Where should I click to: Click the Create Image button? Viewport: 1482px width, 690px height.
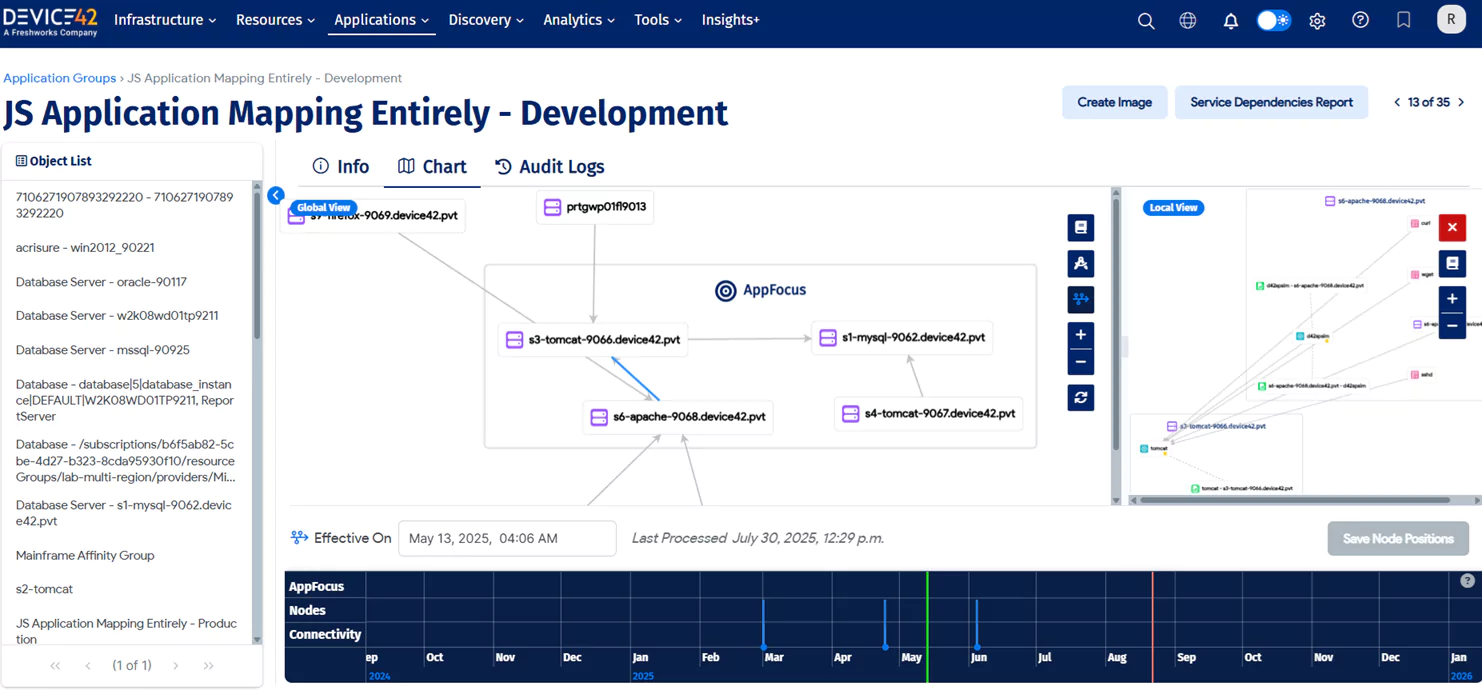coord(1114,102)
